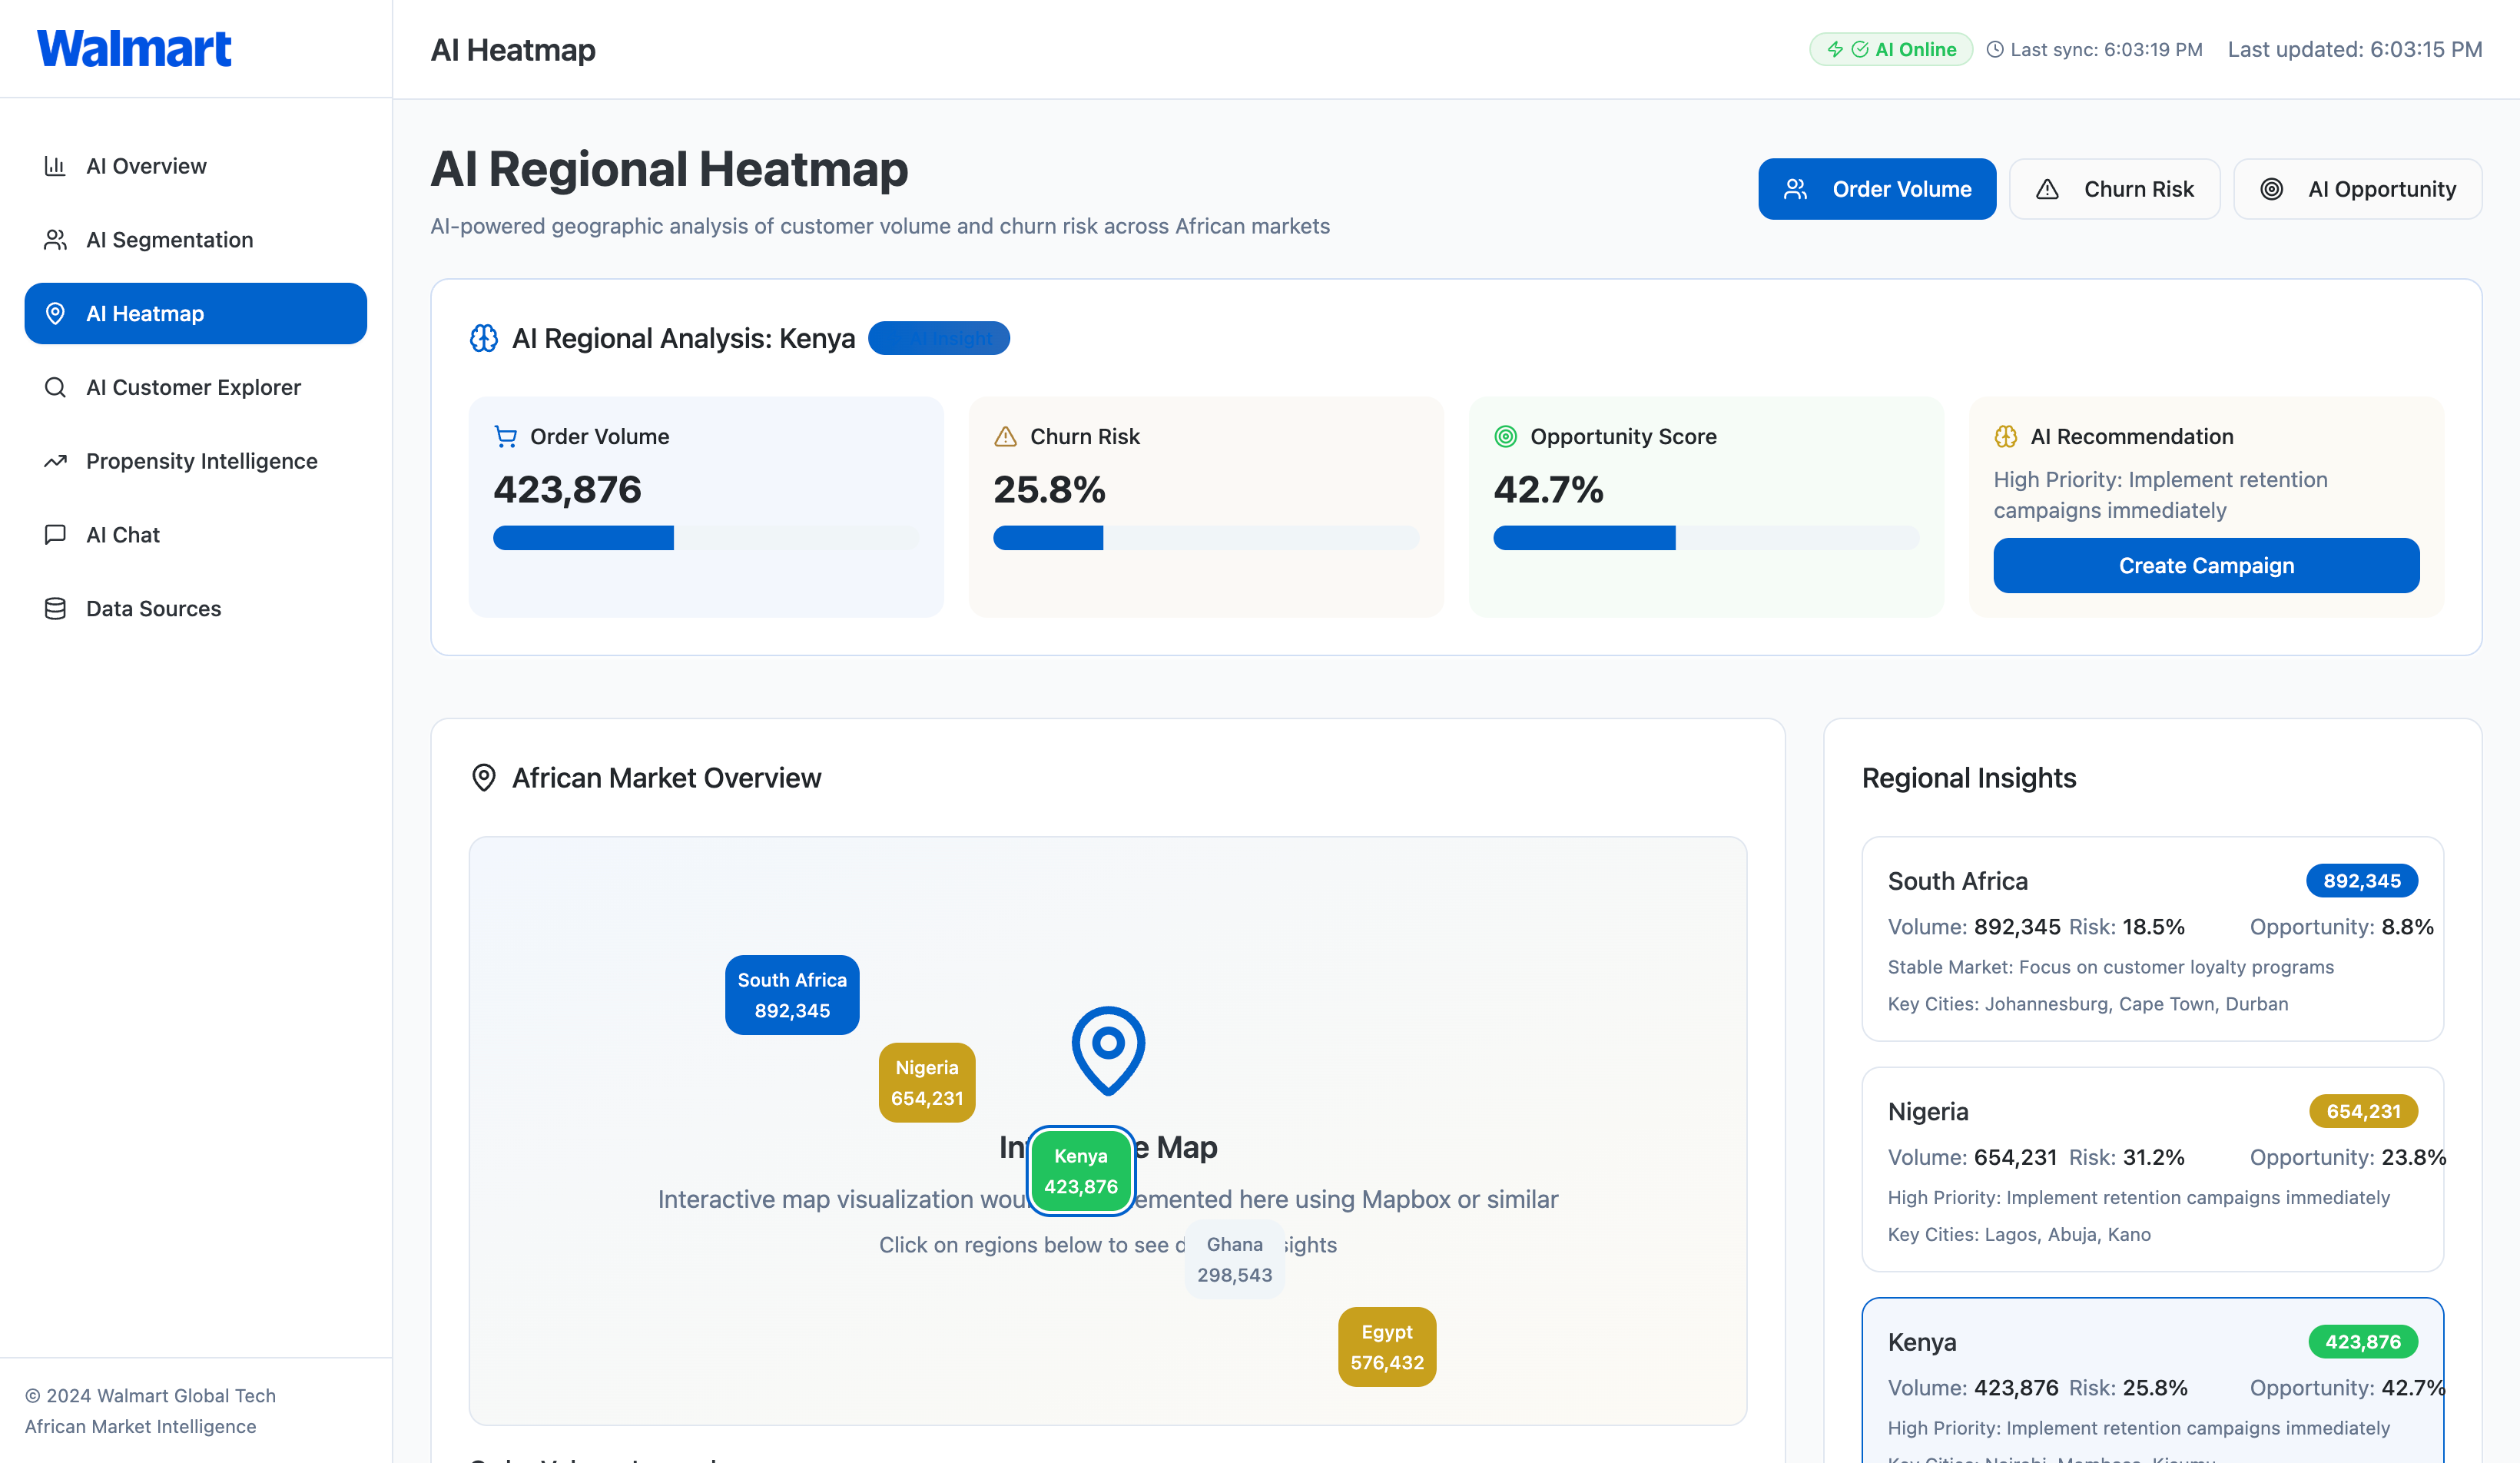Switch heatmap to Churn Risk view
The width and height of the screenshot is (2520, 1463).
[x=2115, y=189]
